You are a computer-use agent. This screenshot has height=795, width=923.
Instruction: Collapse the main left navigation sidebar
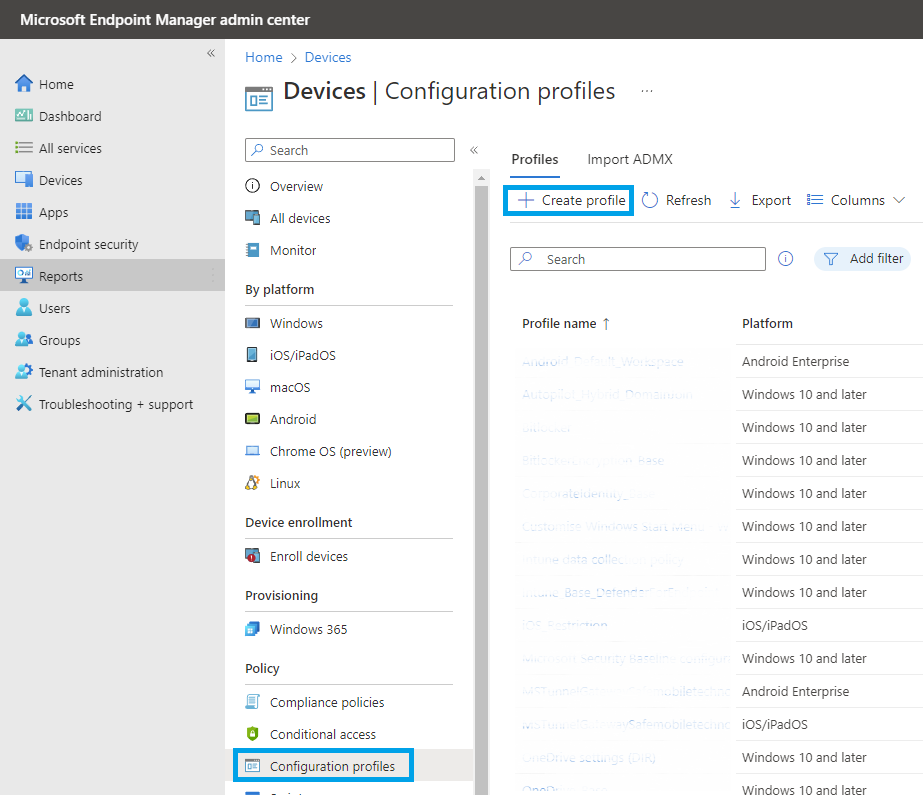[x=211, y=54]
